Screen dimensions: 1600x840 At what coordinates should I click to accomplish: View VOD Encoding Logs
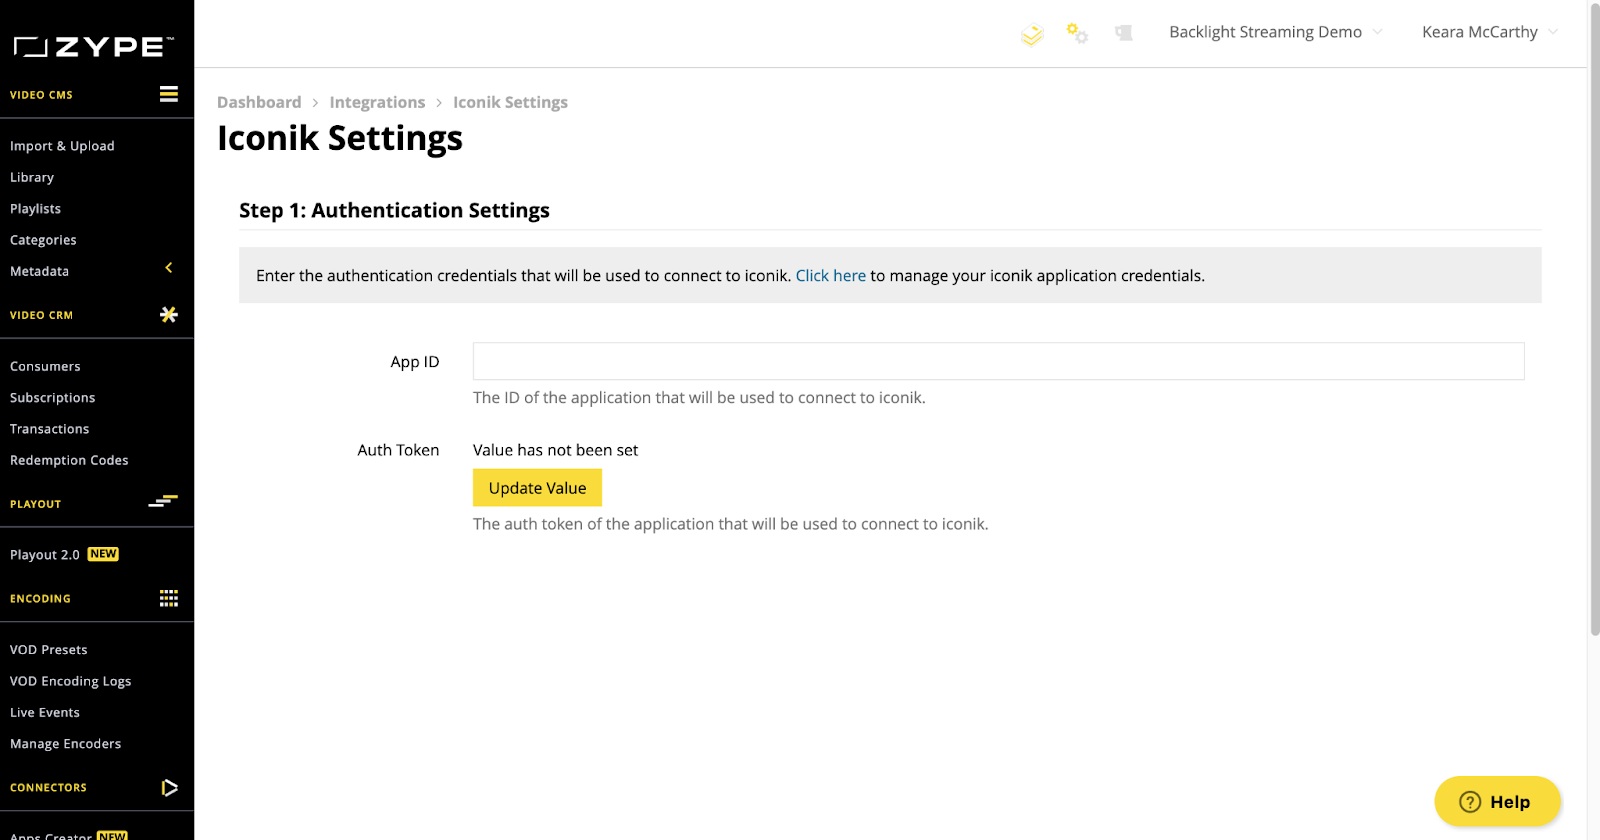click(x=71, y=681)
